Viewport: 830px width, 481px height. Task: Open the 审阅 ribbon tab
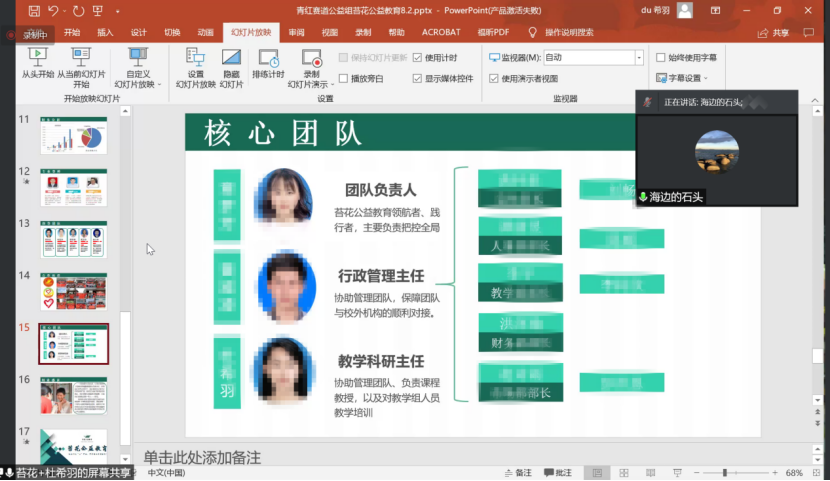coord(296,32)
